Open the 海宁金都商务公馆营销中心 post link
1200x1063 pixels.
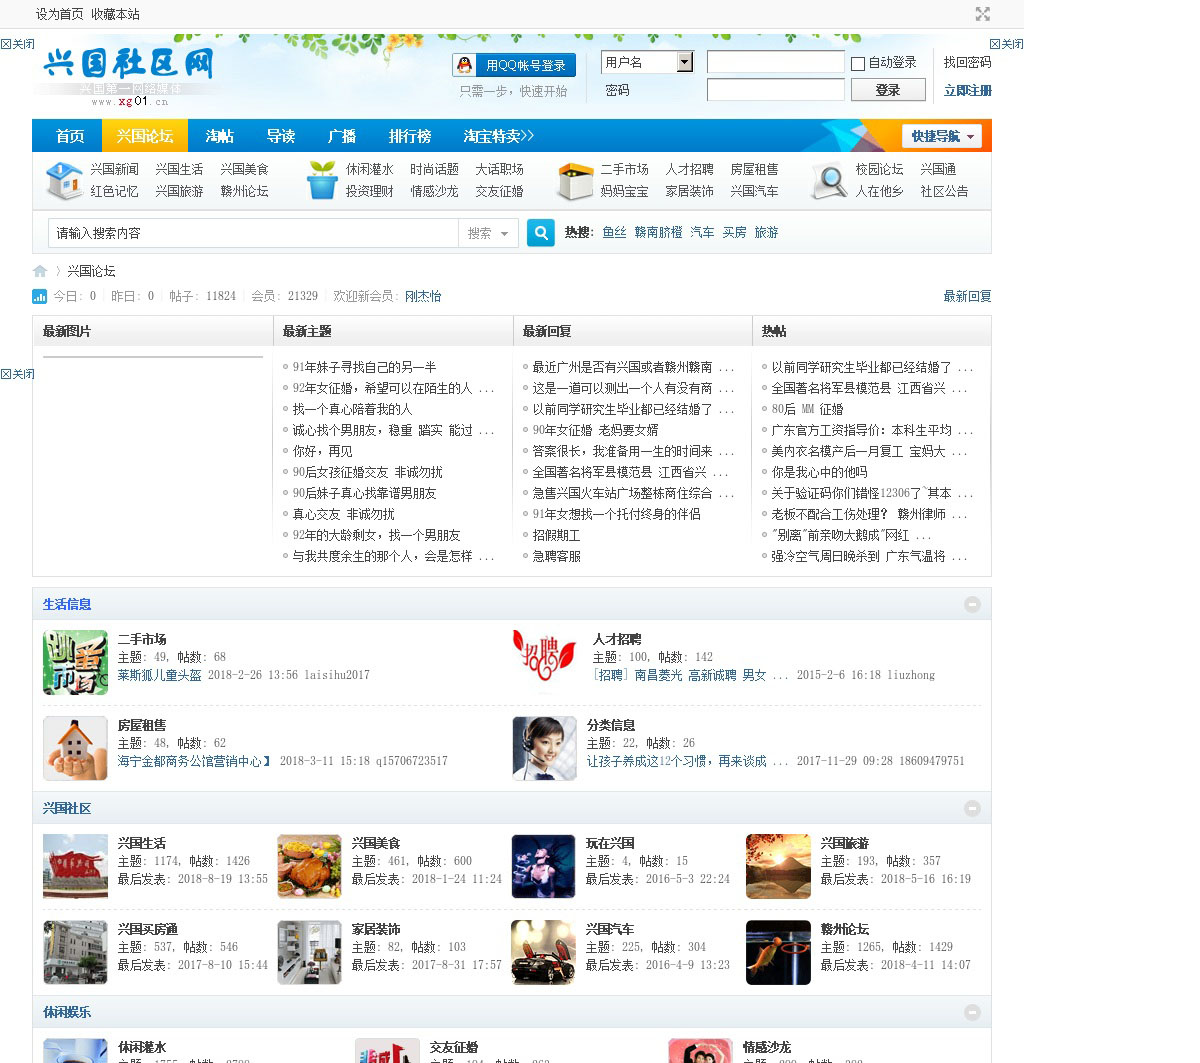pyautogui.click(x=194, y=761)
